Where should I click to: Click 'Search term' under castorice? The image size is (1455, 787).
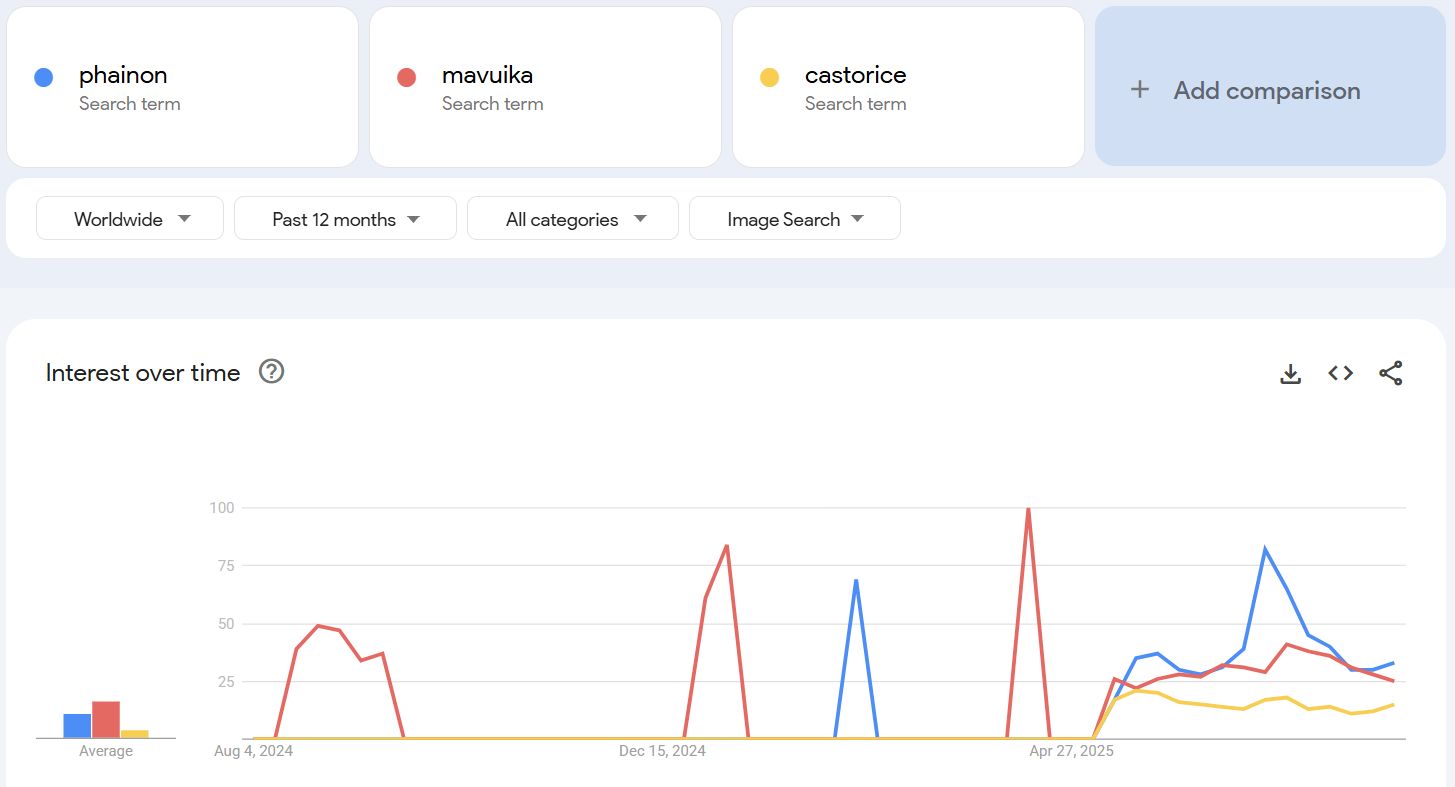(856, 104)
